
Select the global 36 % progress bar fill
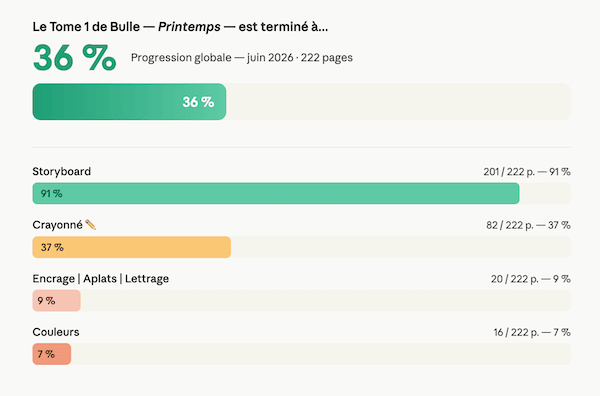tap(129, 102)
